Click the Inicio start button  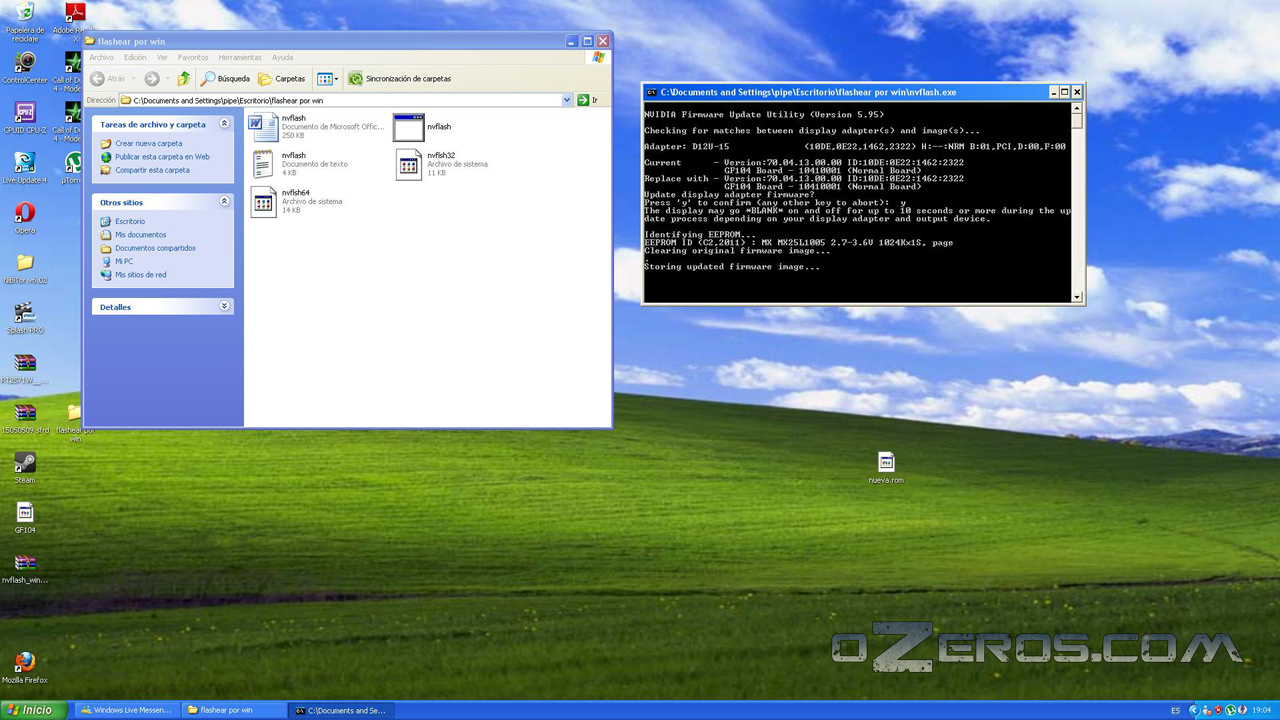tap(34, 710)
